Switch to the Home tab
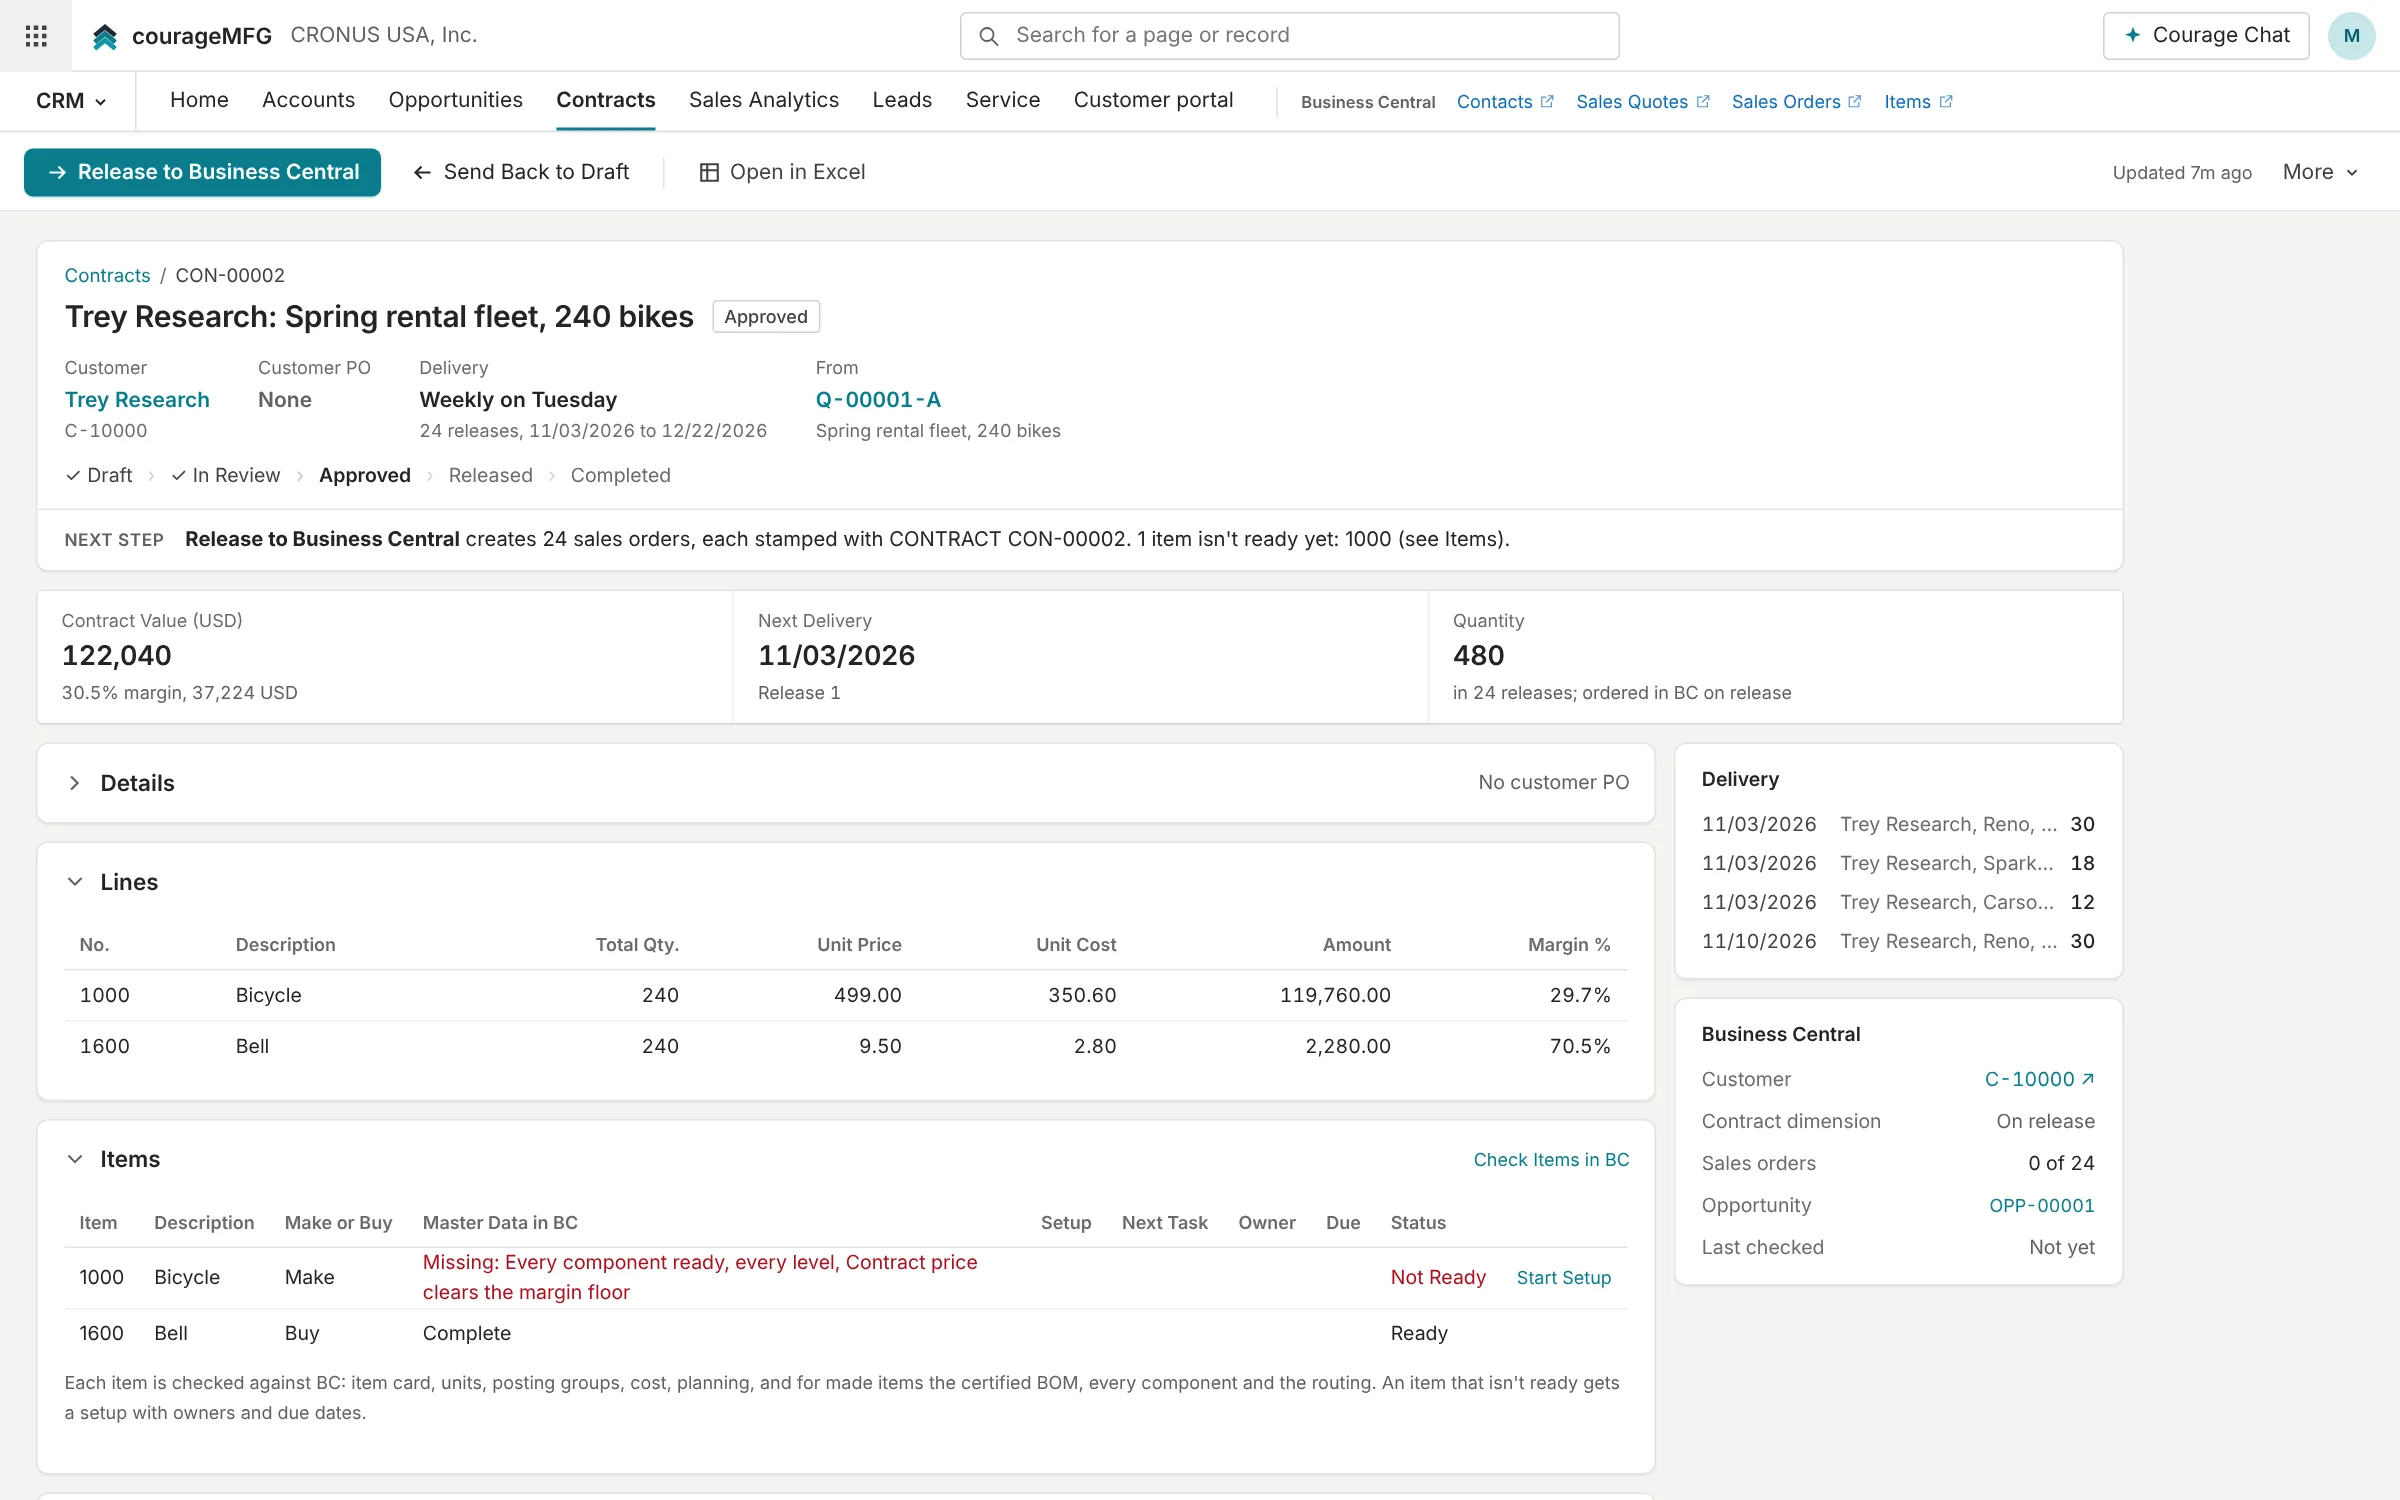2400x1500 pixels. click(x=199, y=100)
